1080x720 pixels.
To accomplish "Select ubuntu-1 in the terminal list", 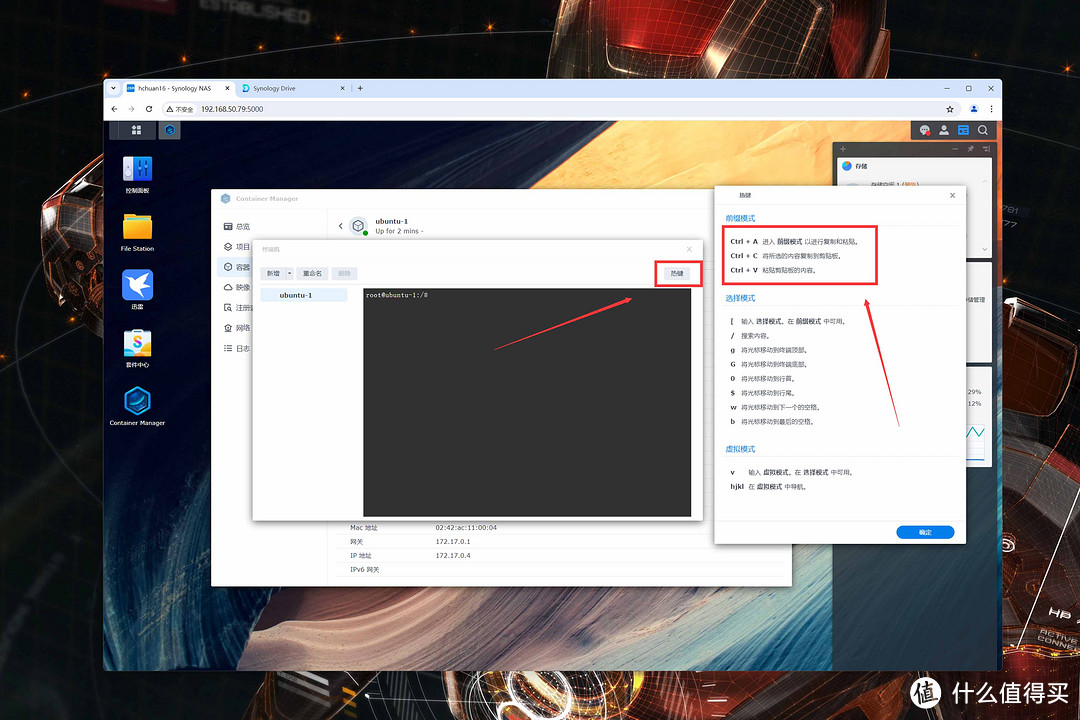I will pos(296,295).
